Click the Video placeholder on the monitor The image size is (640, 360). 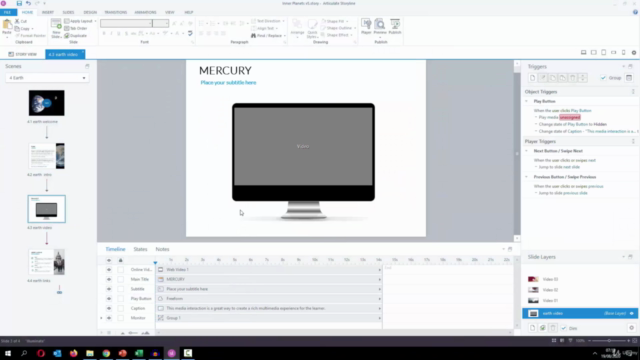303,146
